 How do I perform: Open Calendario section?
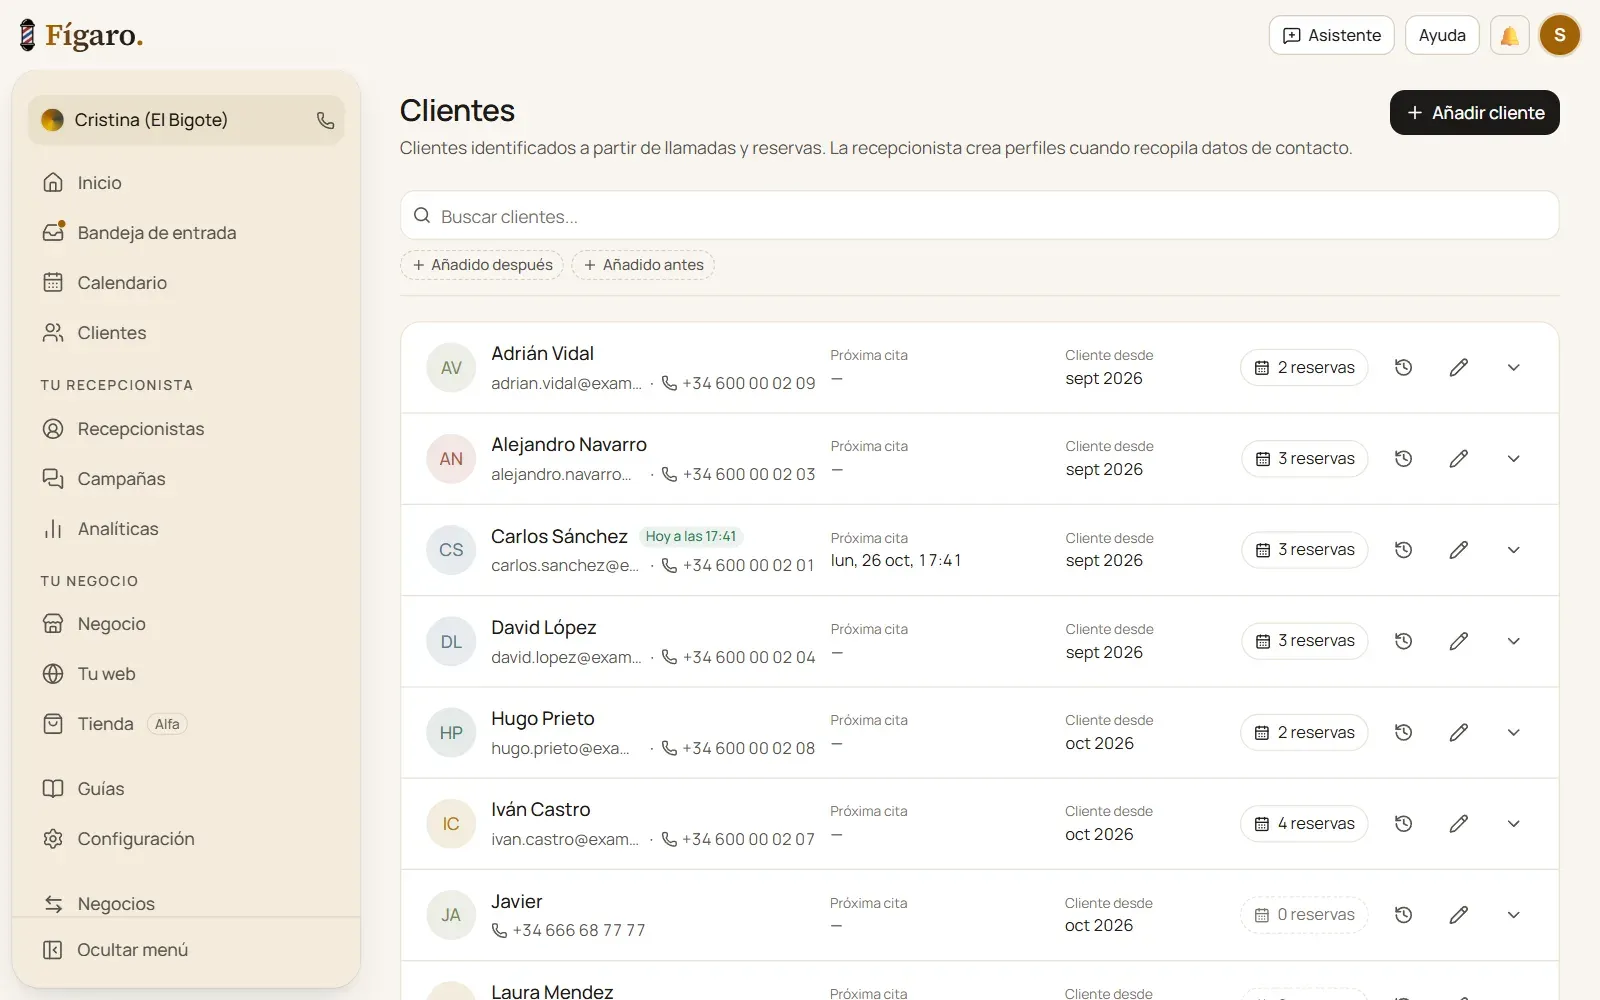point(186,283)
